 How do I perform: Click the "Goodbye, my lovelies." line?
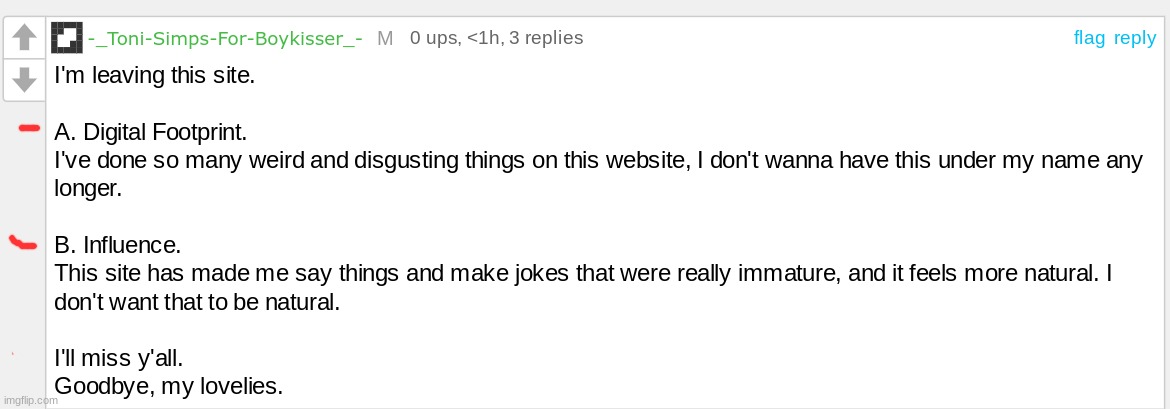pos(169,387)
